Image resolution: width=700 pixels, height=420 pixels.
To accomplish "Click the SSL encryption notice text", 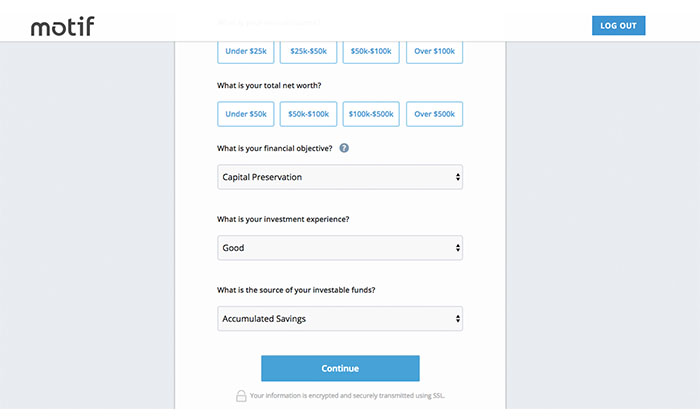I will (x=347, y=395).
